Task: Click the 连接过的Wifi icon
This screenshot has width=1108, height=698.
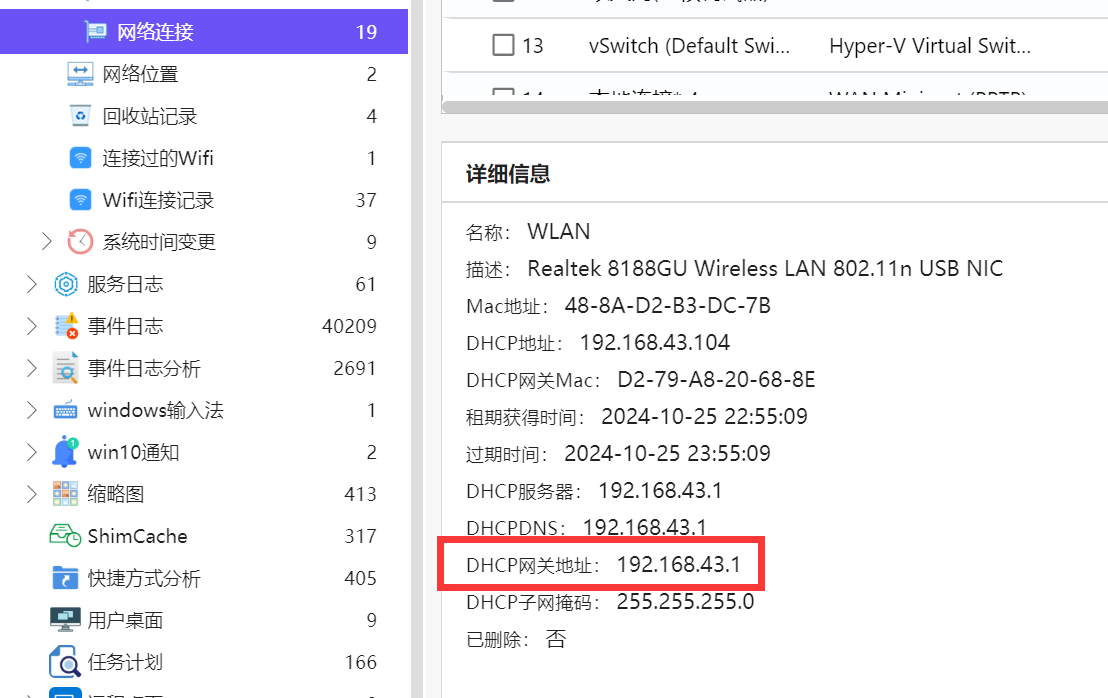Action: (x=81, y=158)
